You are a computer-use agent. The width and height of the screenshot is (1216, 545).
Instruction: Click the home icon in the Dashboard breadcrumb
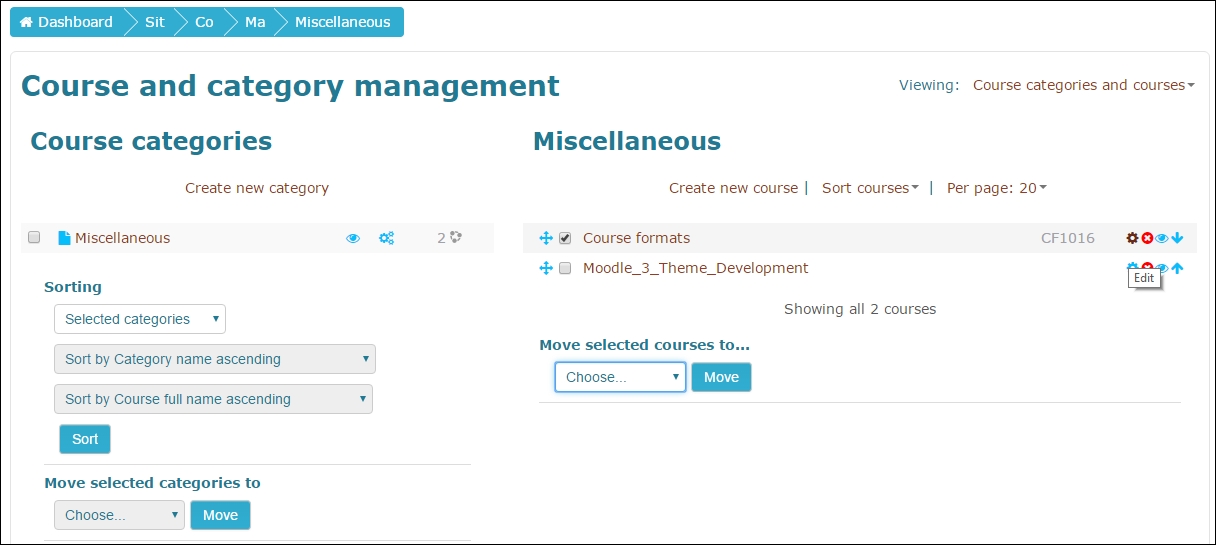[26, 22]
